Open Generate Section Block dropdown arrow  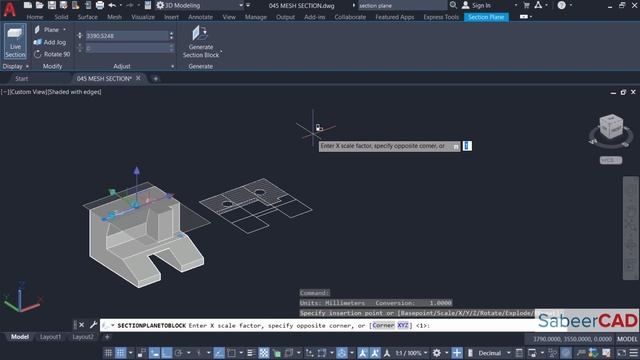click(221, 52)
